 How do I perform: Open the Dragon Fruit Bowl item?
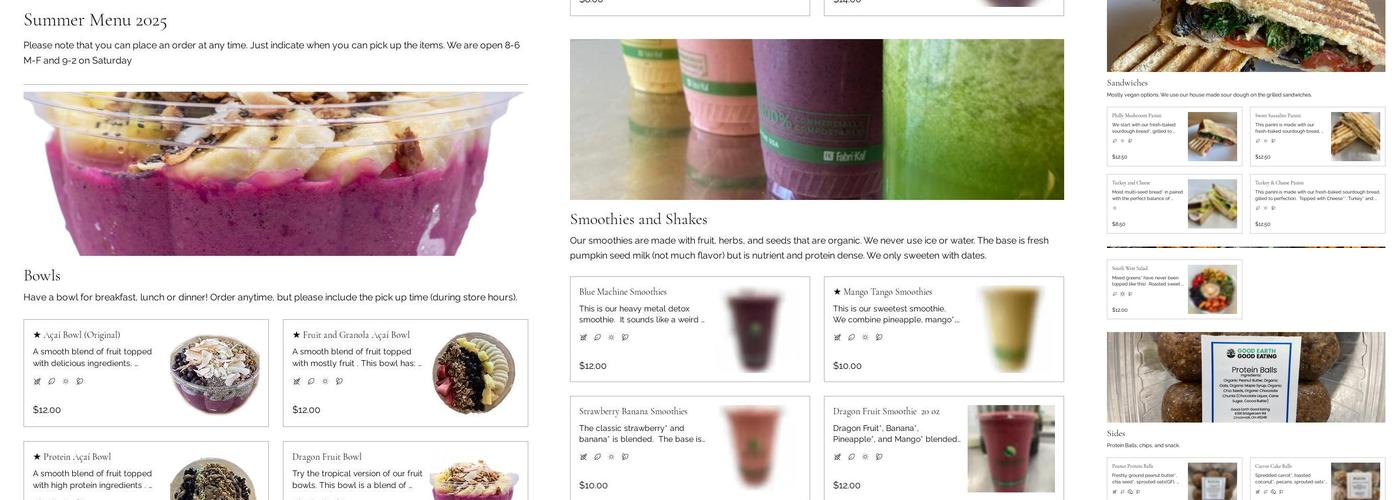point(327,457)
